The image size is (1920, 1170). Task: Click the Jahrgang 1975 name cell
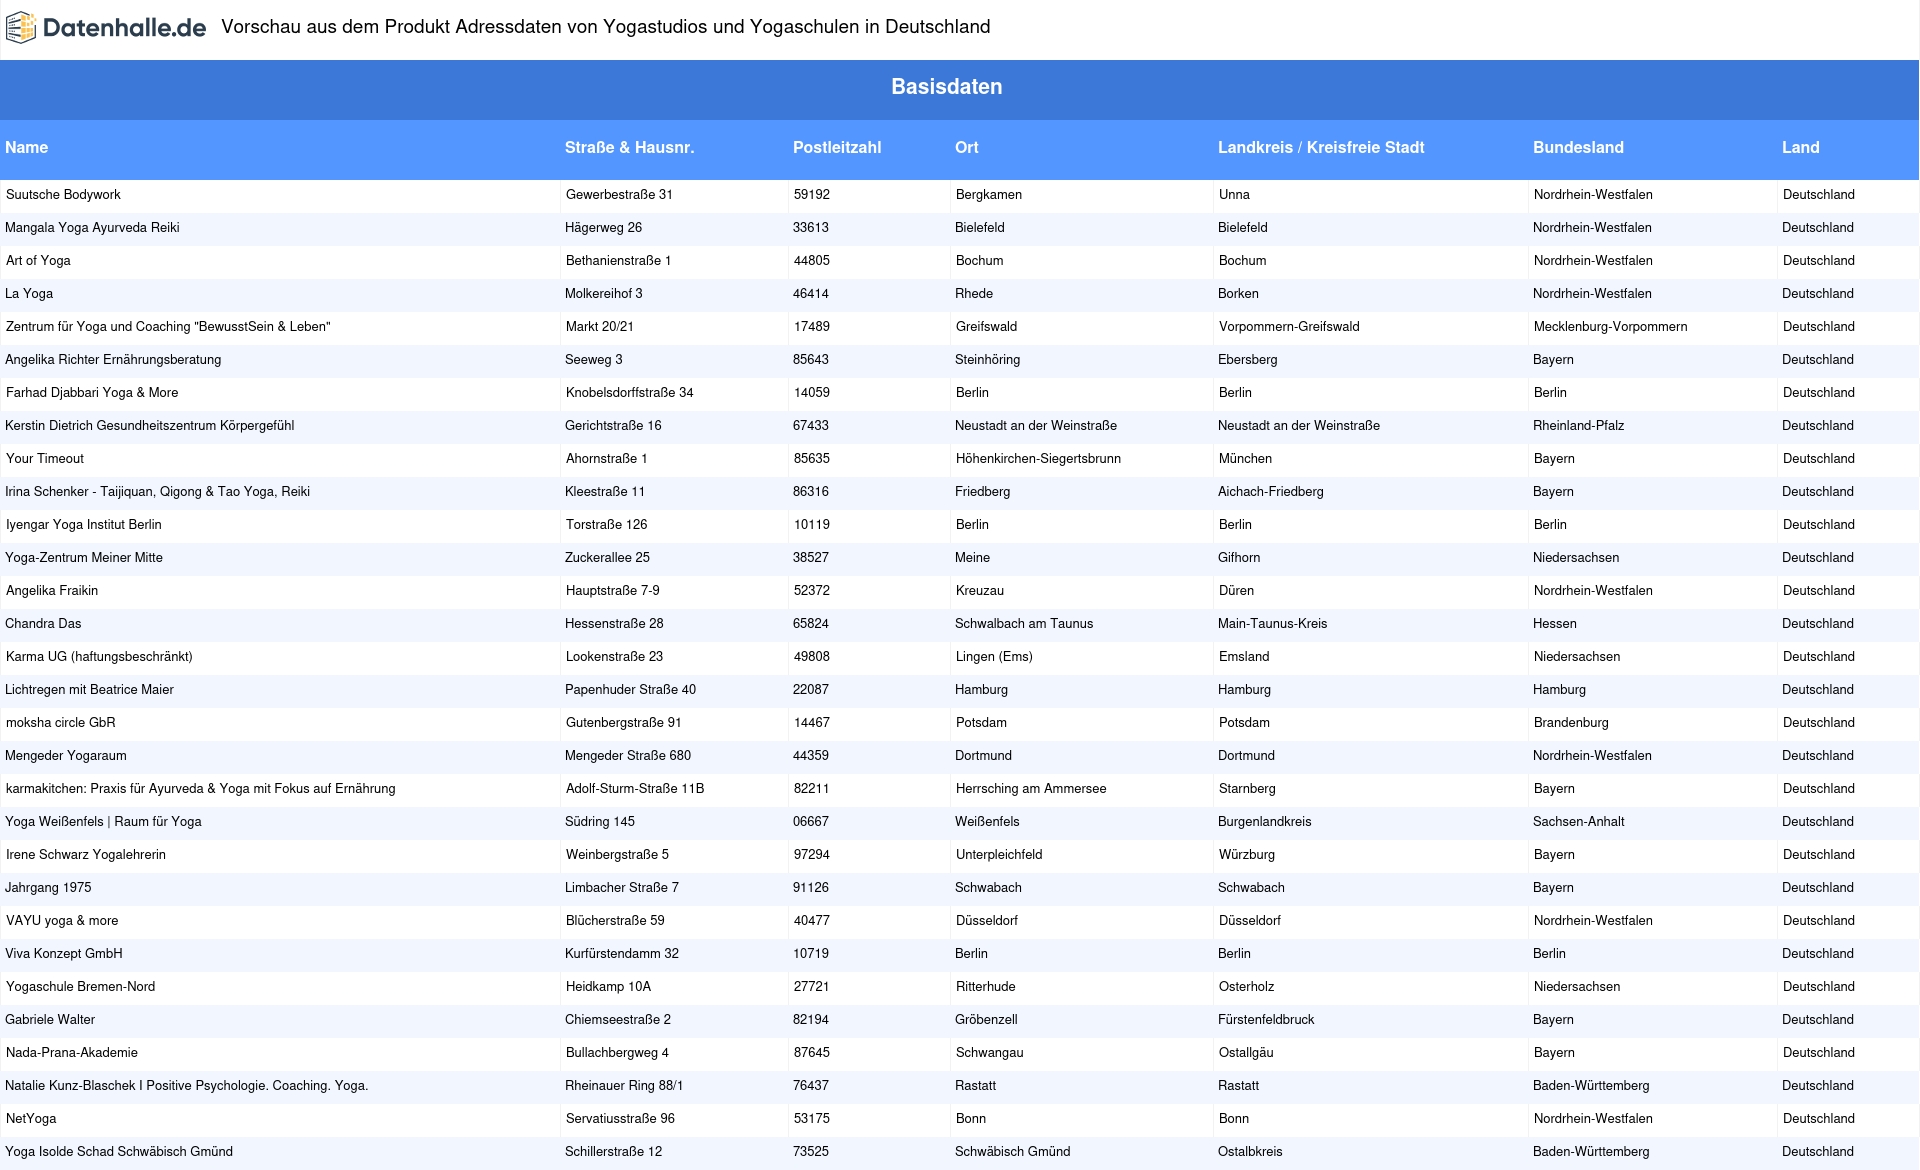coord(48,887)
